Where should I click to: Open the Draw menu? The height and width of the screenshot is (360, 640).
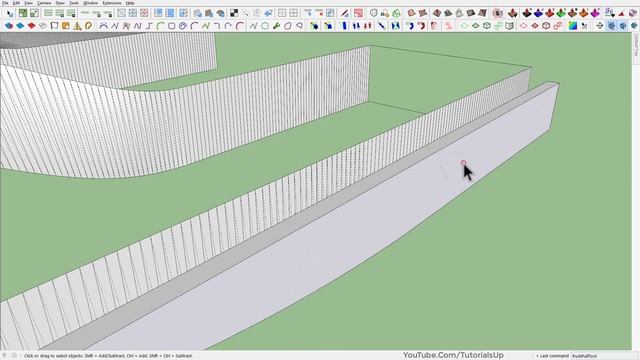(x=60, y=3)
